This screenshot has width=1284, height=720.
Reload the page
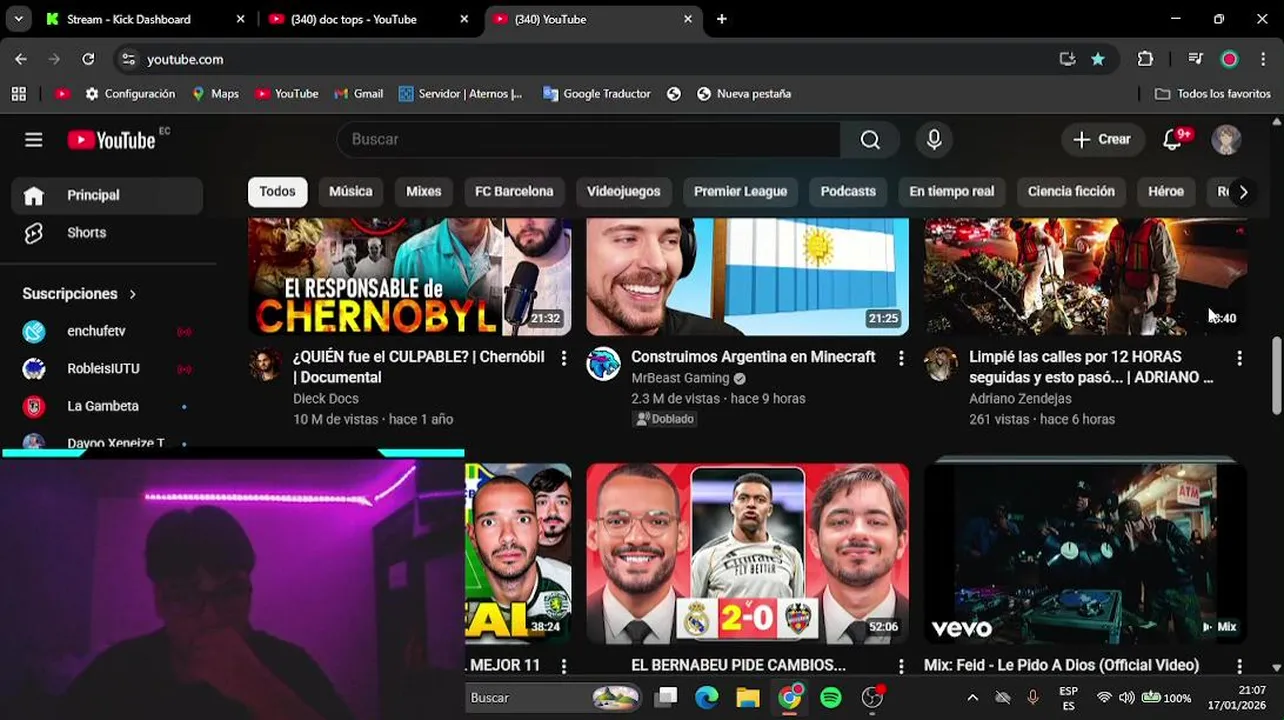88,59
